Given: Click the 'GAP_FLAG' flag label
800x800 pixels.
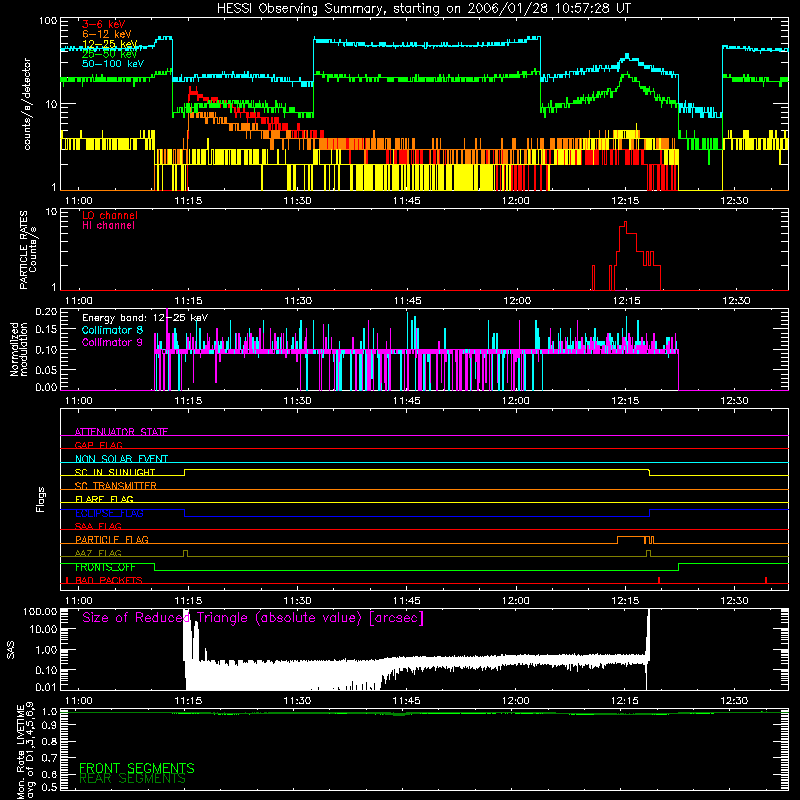Looking at the screenshot, I should pos(98,445).
